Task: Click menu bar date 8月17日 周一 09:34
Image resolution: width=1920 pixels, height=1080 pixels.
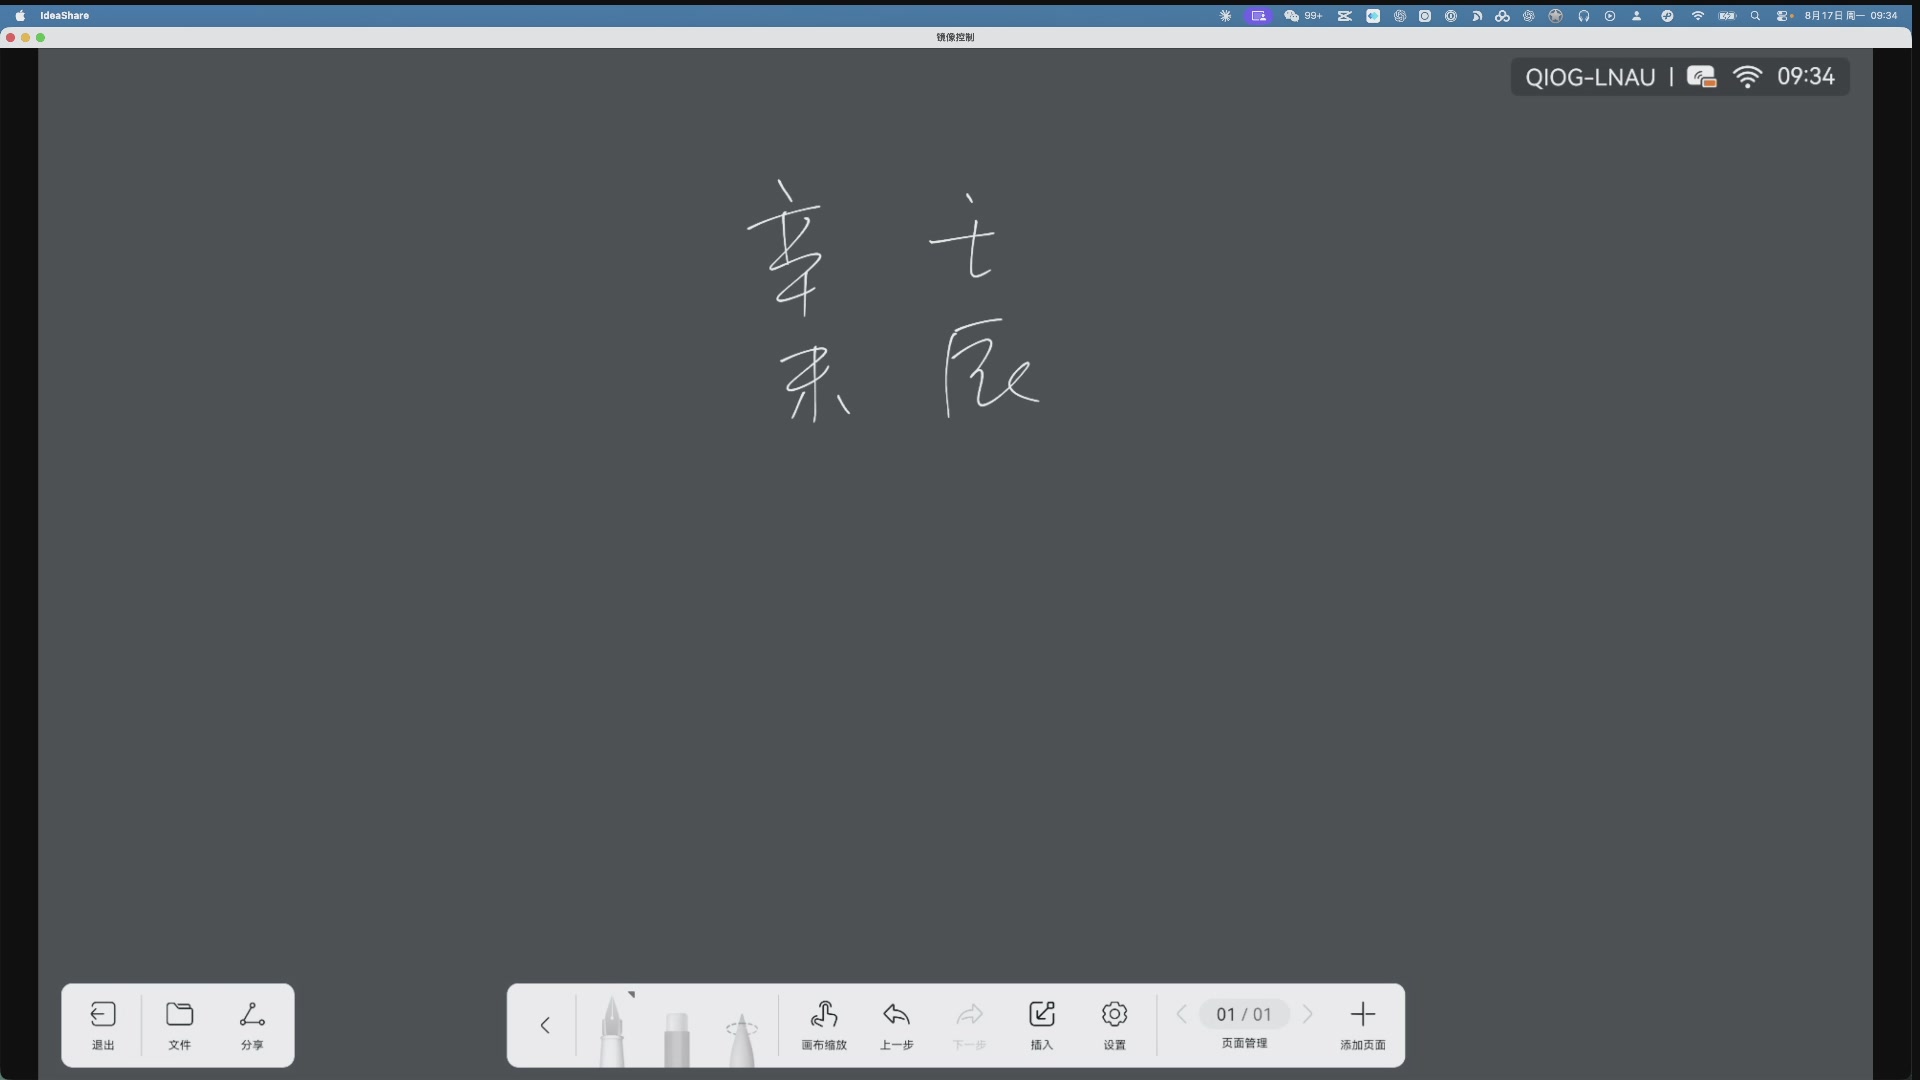Action: pyautogui.click(x=1850, y=15)
